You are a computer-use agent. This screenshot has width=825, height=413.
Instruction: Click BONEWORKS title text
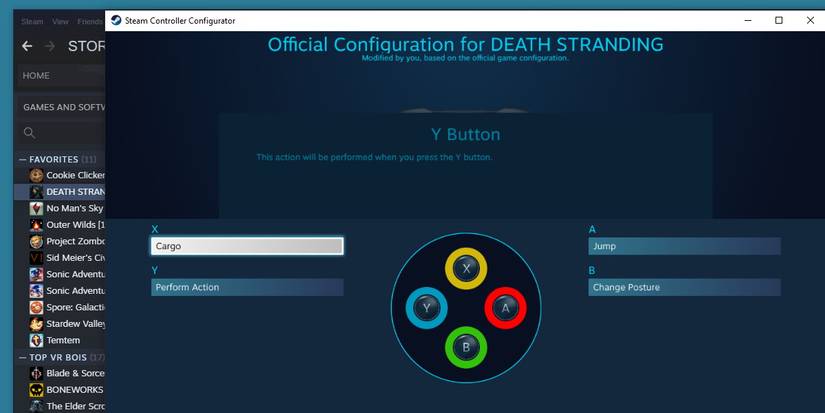tap(75, 390)
